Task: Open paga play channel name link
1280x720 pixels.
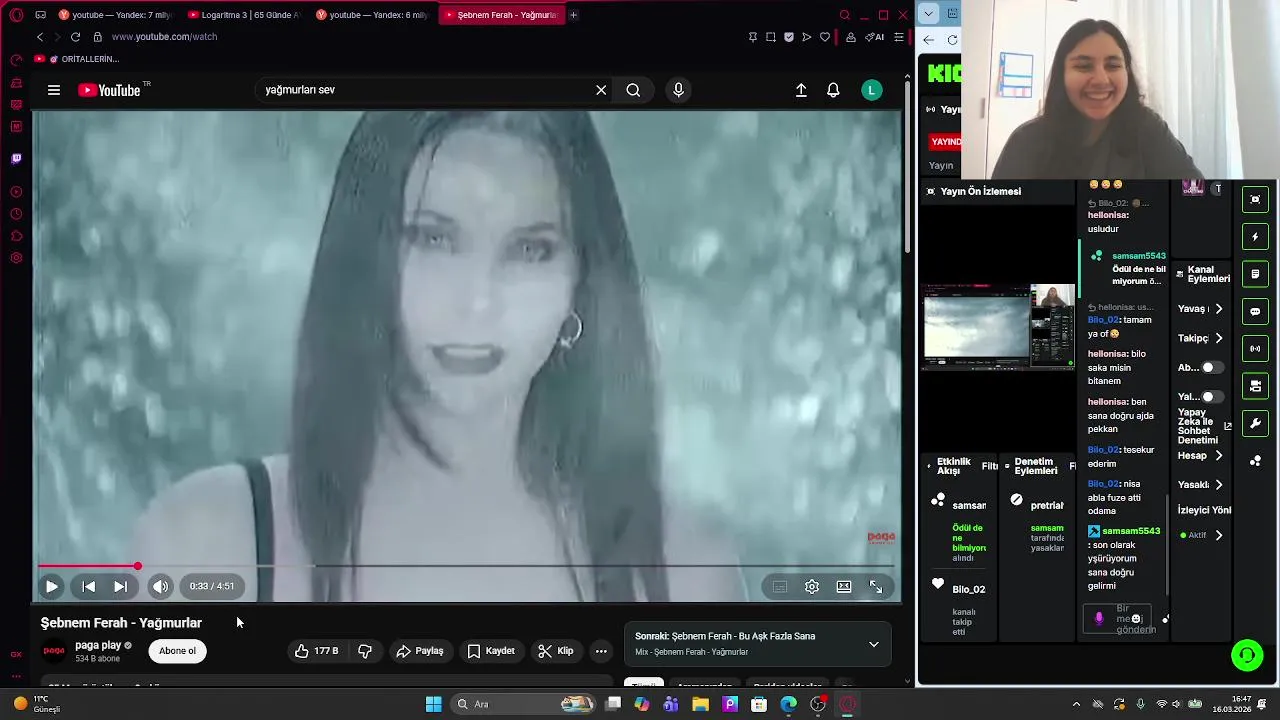Action: tap(98, 646)
